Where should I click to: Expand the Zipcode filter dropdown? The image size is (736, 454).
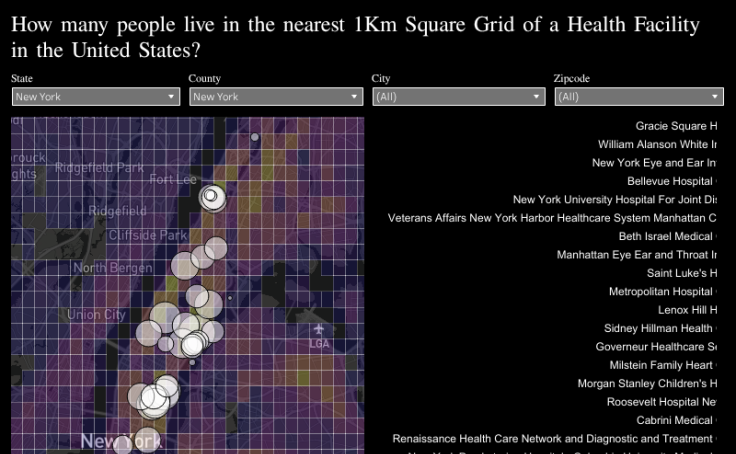639,97
